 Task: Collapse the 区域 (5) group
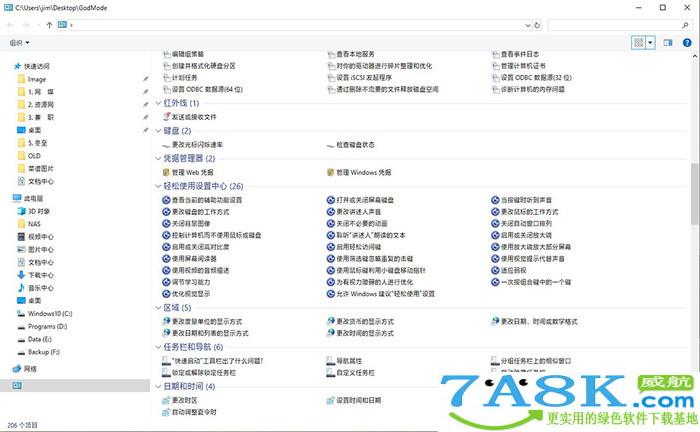[x=158, y=308]
